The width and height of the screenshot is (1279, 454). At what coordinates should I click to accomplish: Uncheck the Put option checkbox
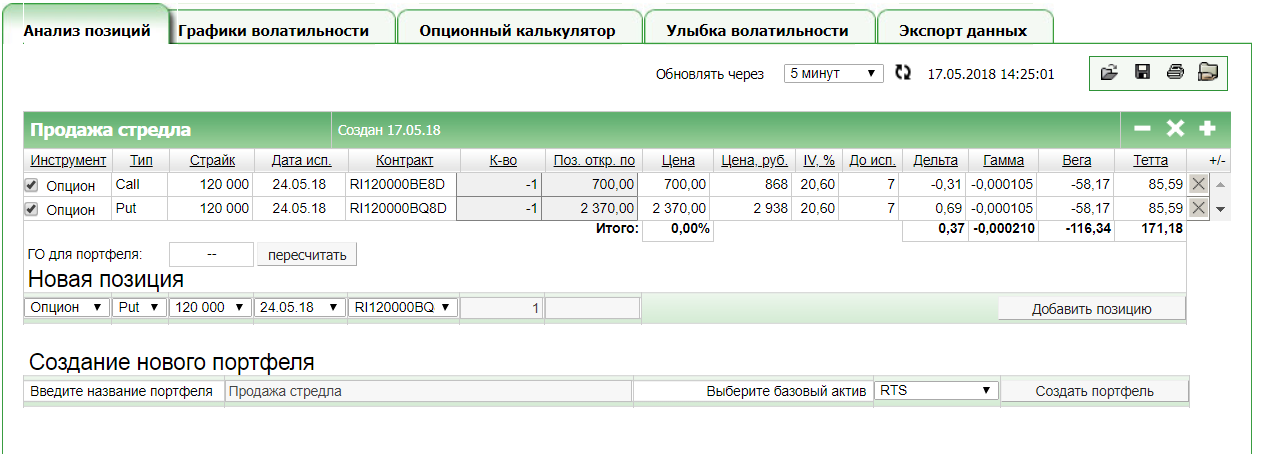point(31,209)
